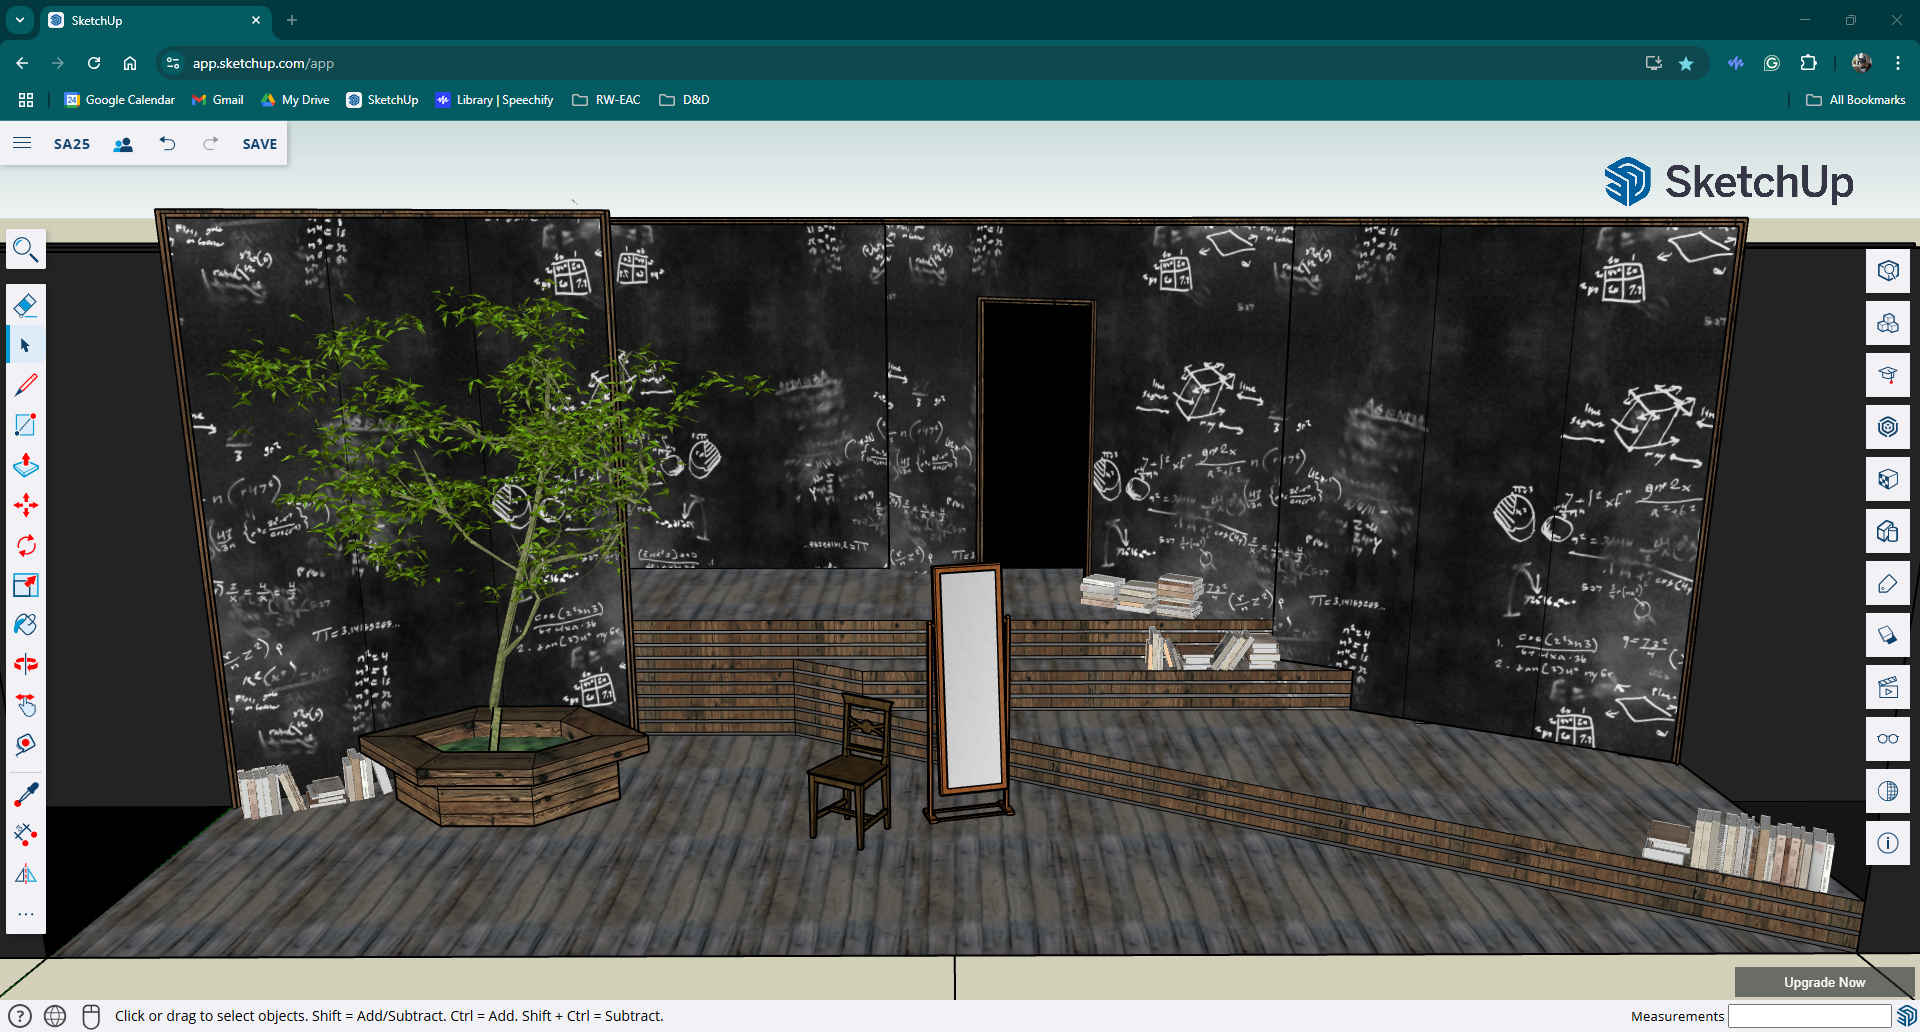
Task: Open the My Drive bookmark
Action: click(x=295, y=100)
